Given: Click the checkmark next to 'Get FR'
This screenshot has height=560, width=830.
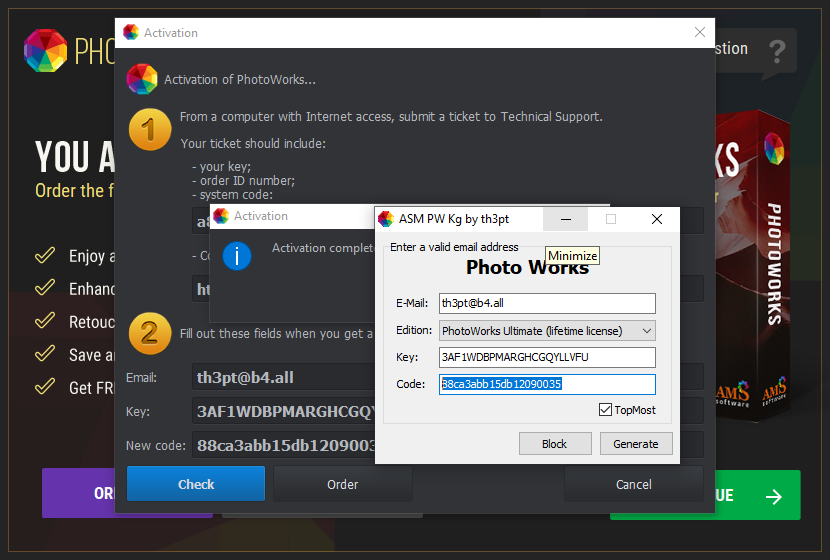Looking at the screenshot, I should point(45,386).
